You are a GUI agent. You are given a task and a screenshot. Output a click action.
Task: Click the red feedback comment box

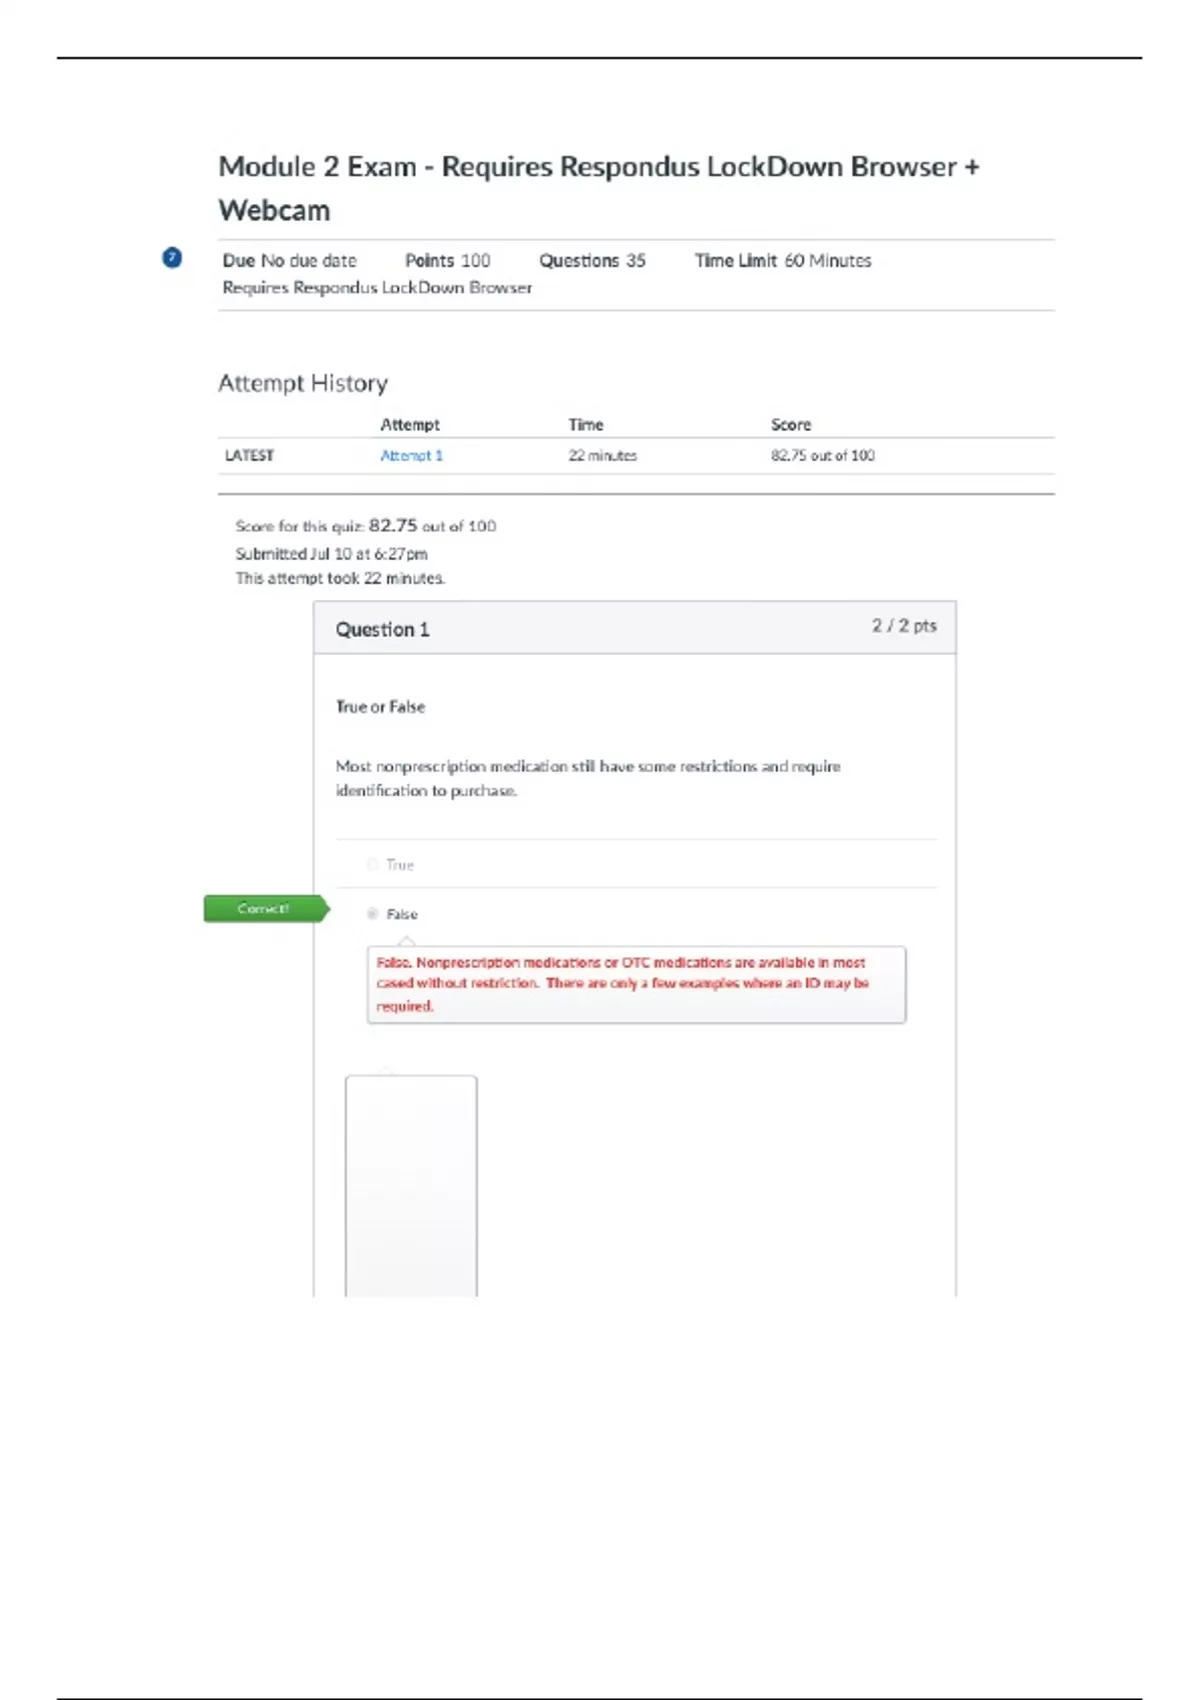(636, 984)
